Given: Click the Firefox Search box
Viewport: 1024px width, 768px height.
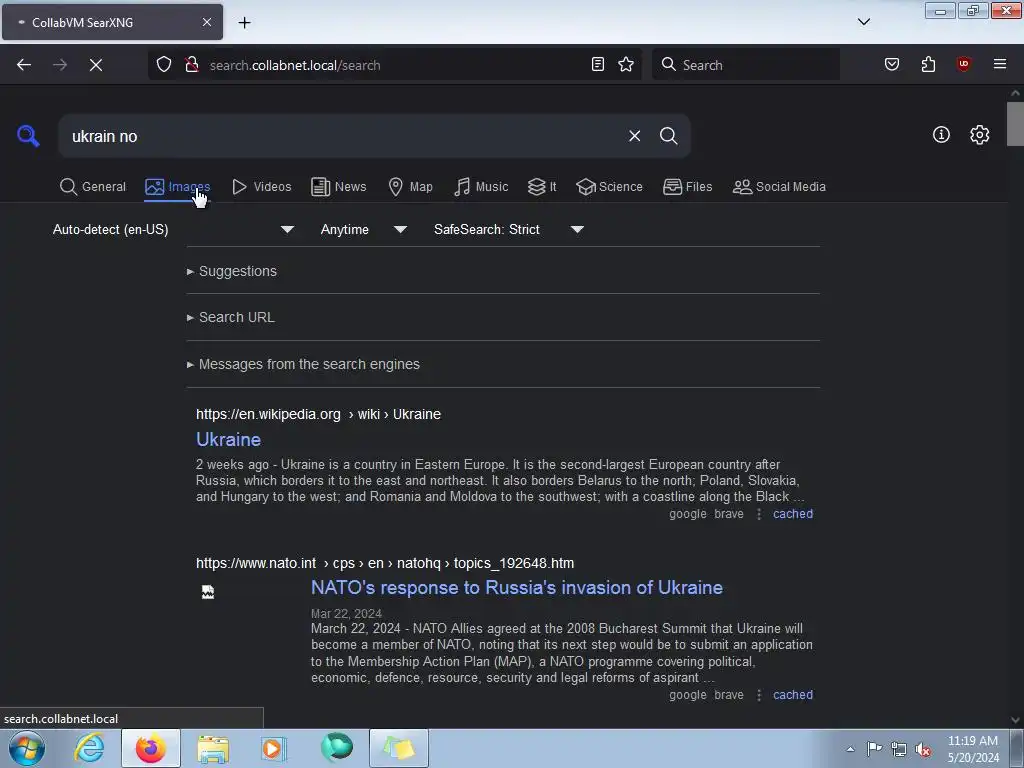Looking at the screenshot, I should tap(746, 65).
